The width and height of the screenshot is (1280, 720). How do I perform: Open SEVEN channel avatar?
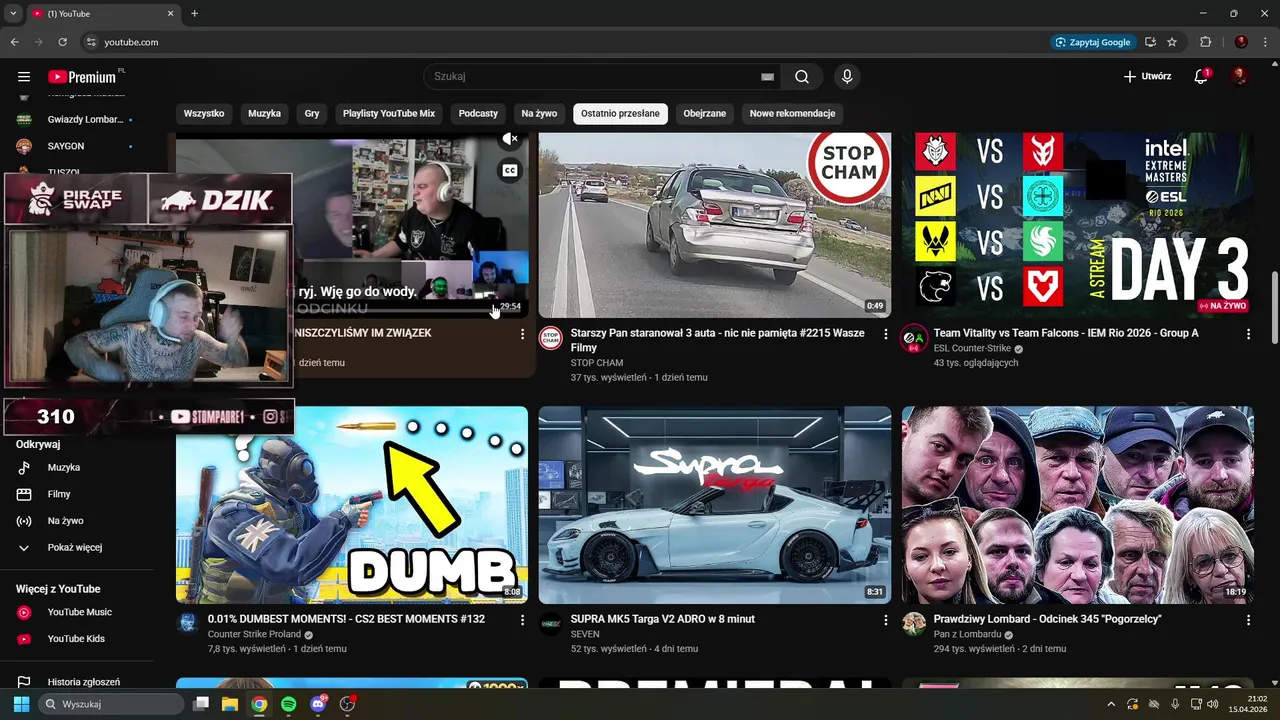[551, 624]
